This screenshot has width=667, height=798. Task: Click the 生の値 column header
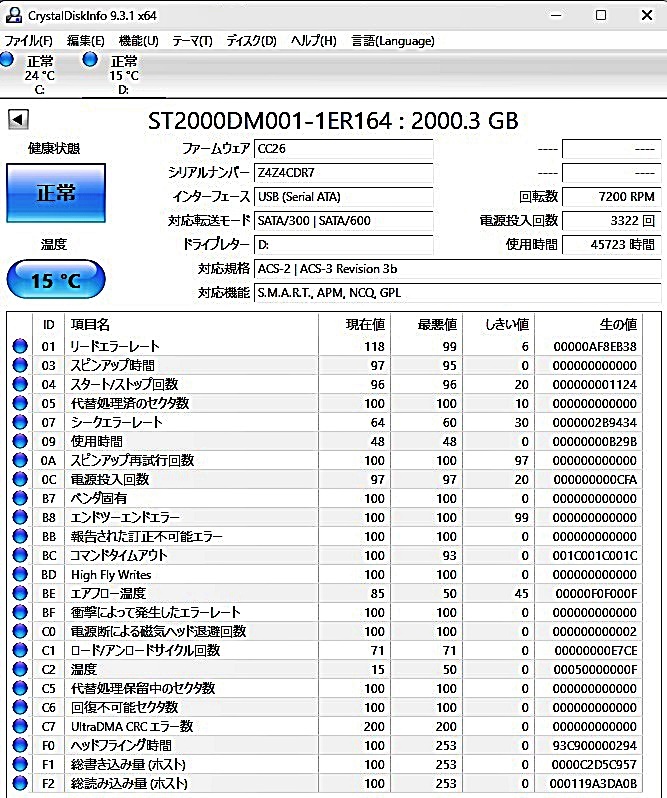tap(589, 324)
